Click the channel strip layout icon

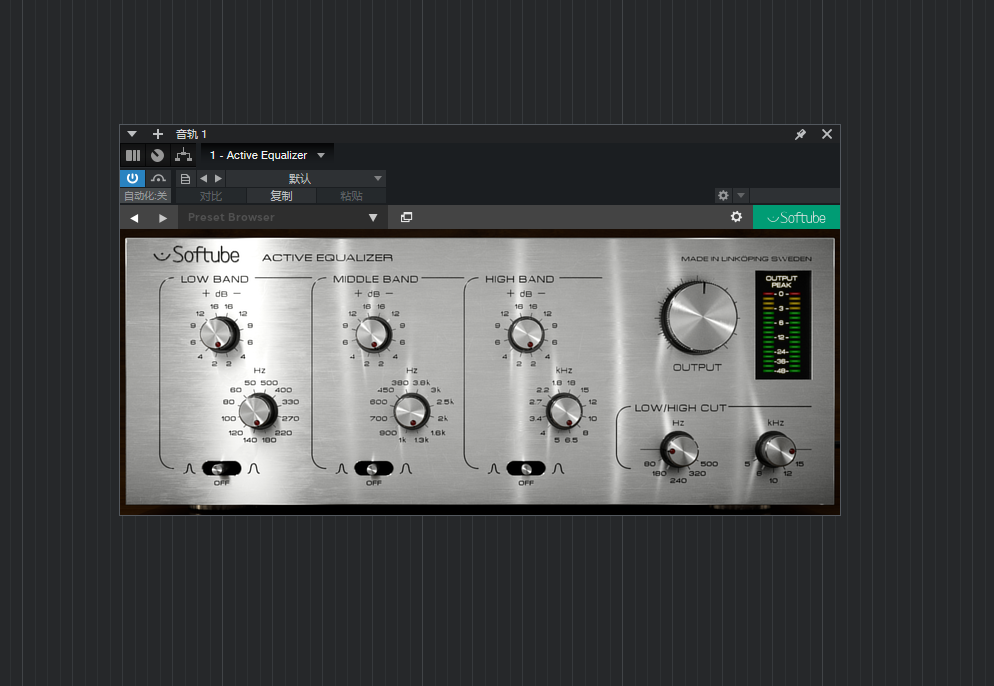pos(132,155)
